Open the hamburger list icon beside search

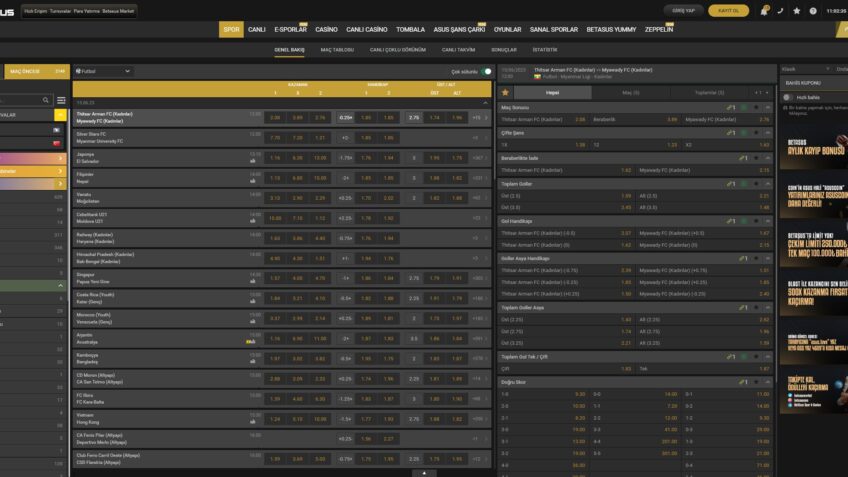(62, 100)
